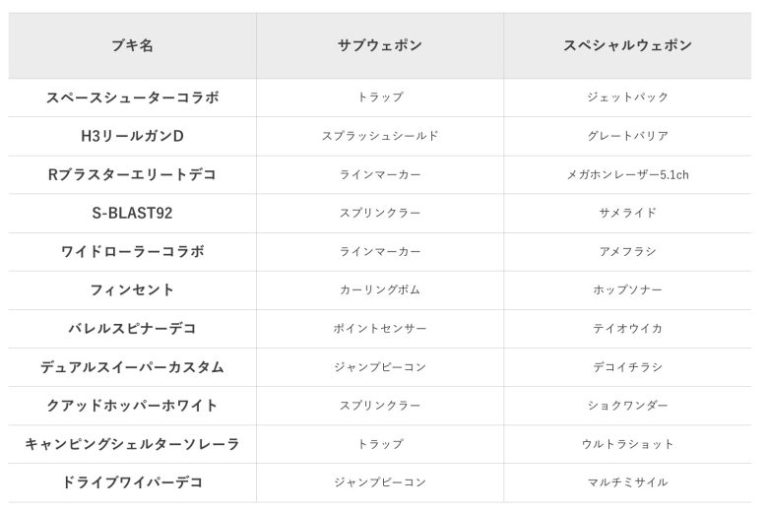
Task: Select the ドライブワイパーデコ weapon name
Action: (x=132, y=483)
